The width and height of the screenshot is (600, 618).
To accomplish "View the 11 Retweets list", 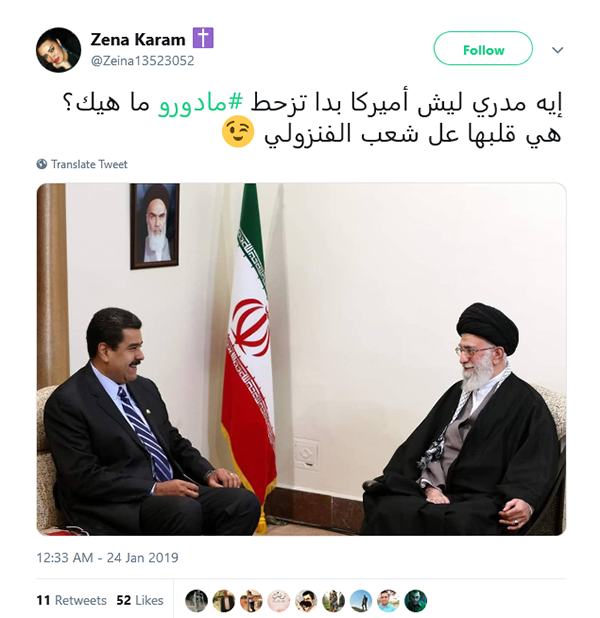I will coord(71,600).
